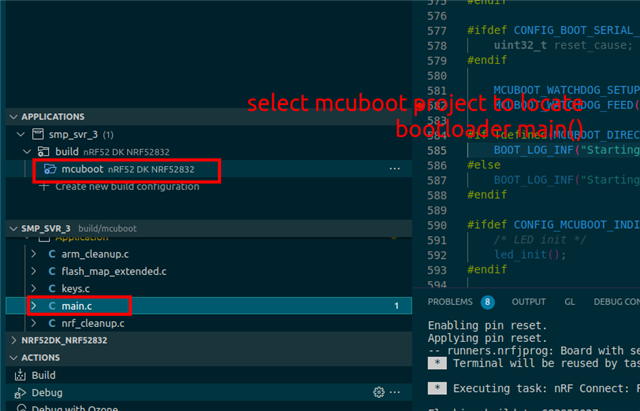
Task: Select nrf_cleanup.c file
Action: (94, 323)
